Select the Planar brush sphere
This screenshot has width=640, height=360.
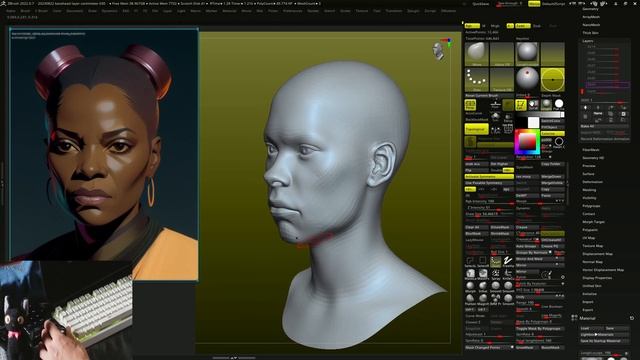[470, 299]
